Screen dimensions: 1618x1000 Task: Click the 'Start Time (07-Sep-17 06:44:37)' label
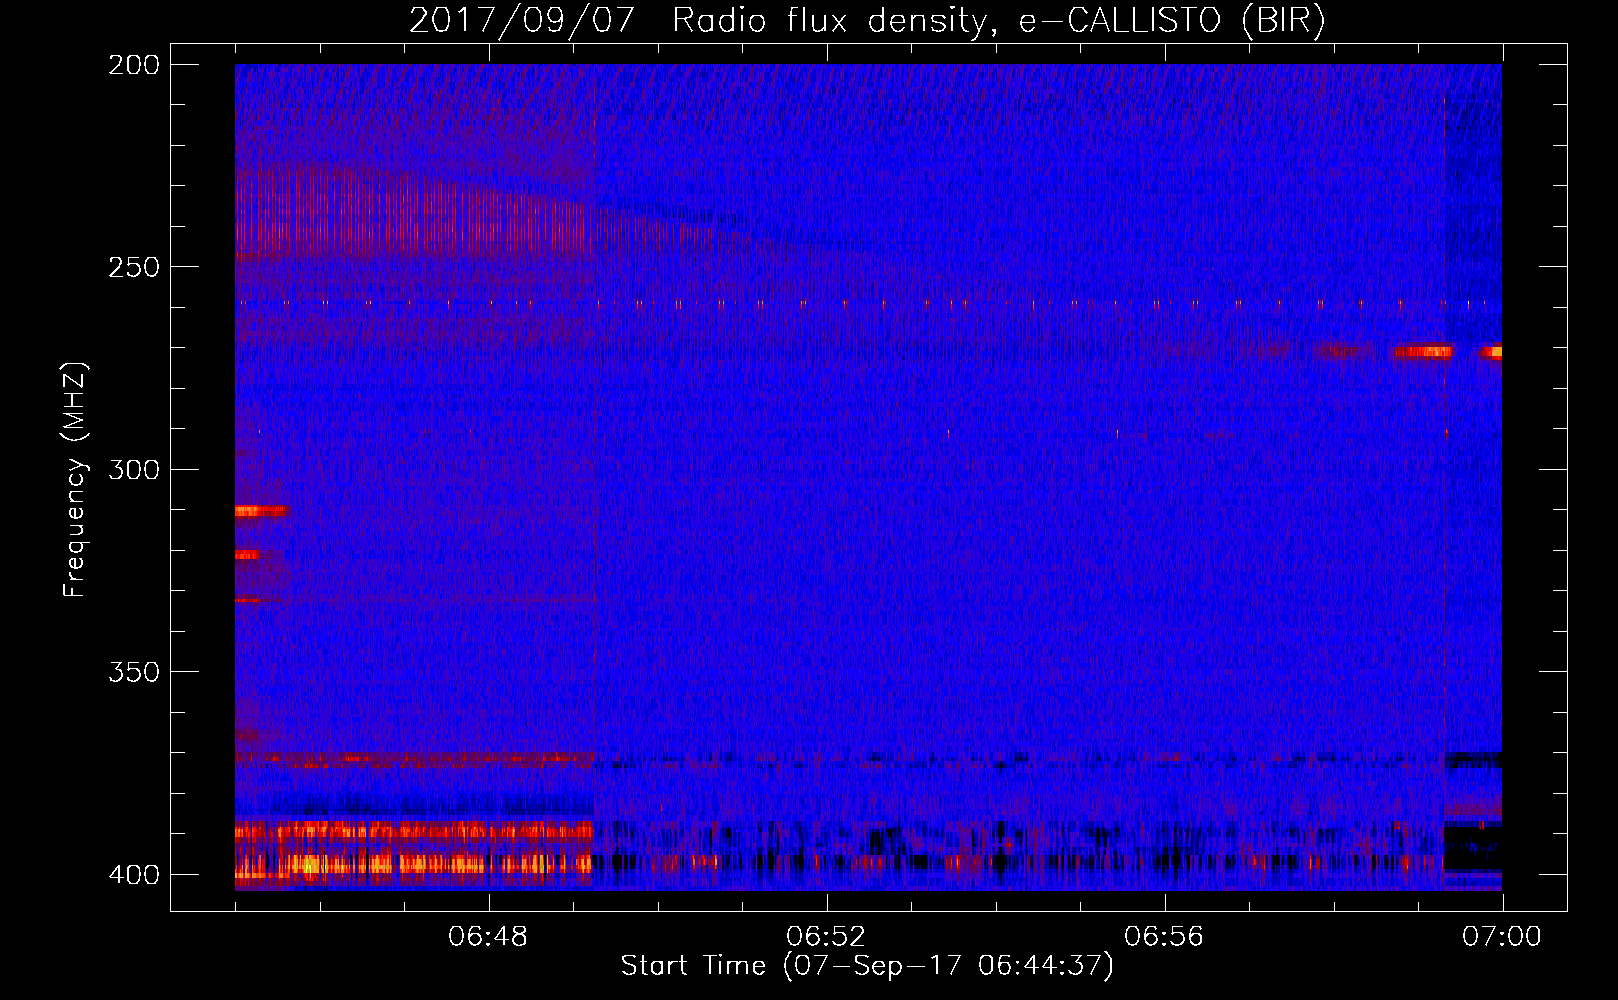[x=867, y=966]
